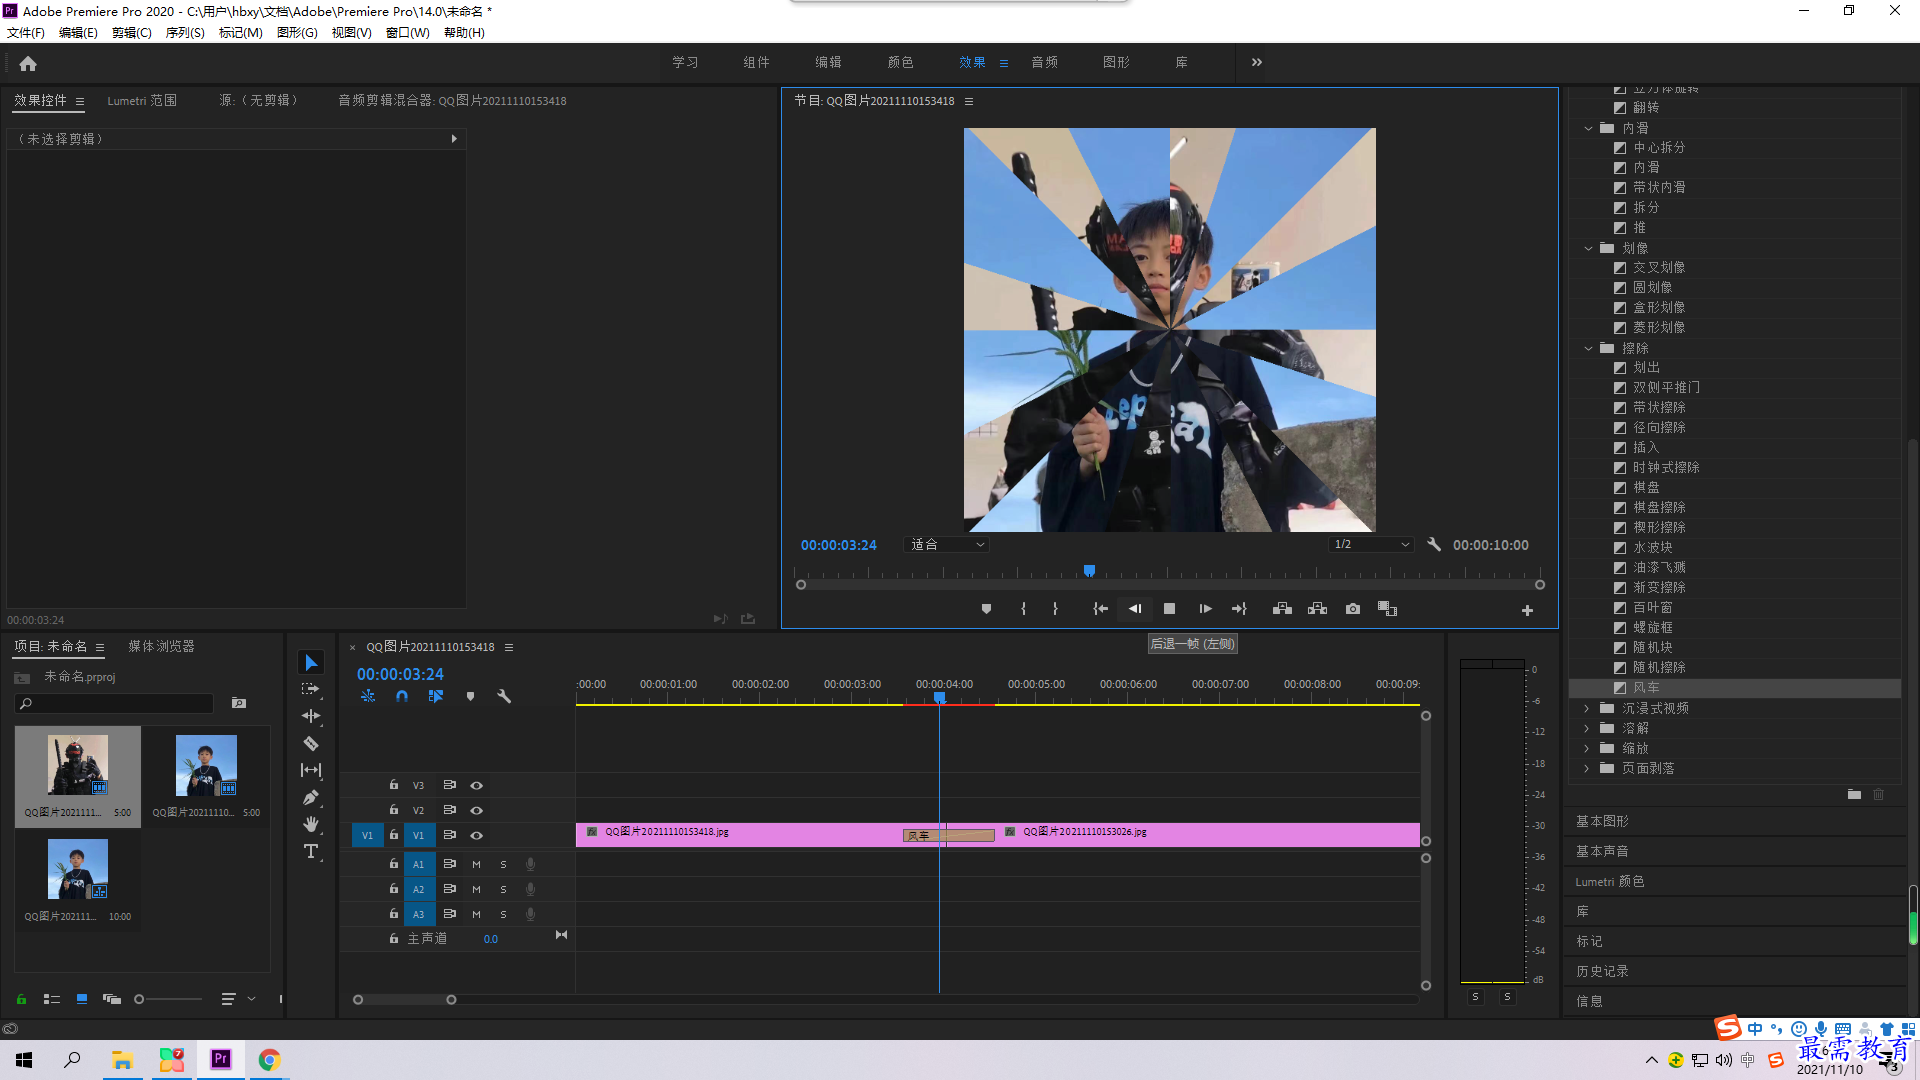Open Lumetri 颜色 panel

pos(1609,881)
